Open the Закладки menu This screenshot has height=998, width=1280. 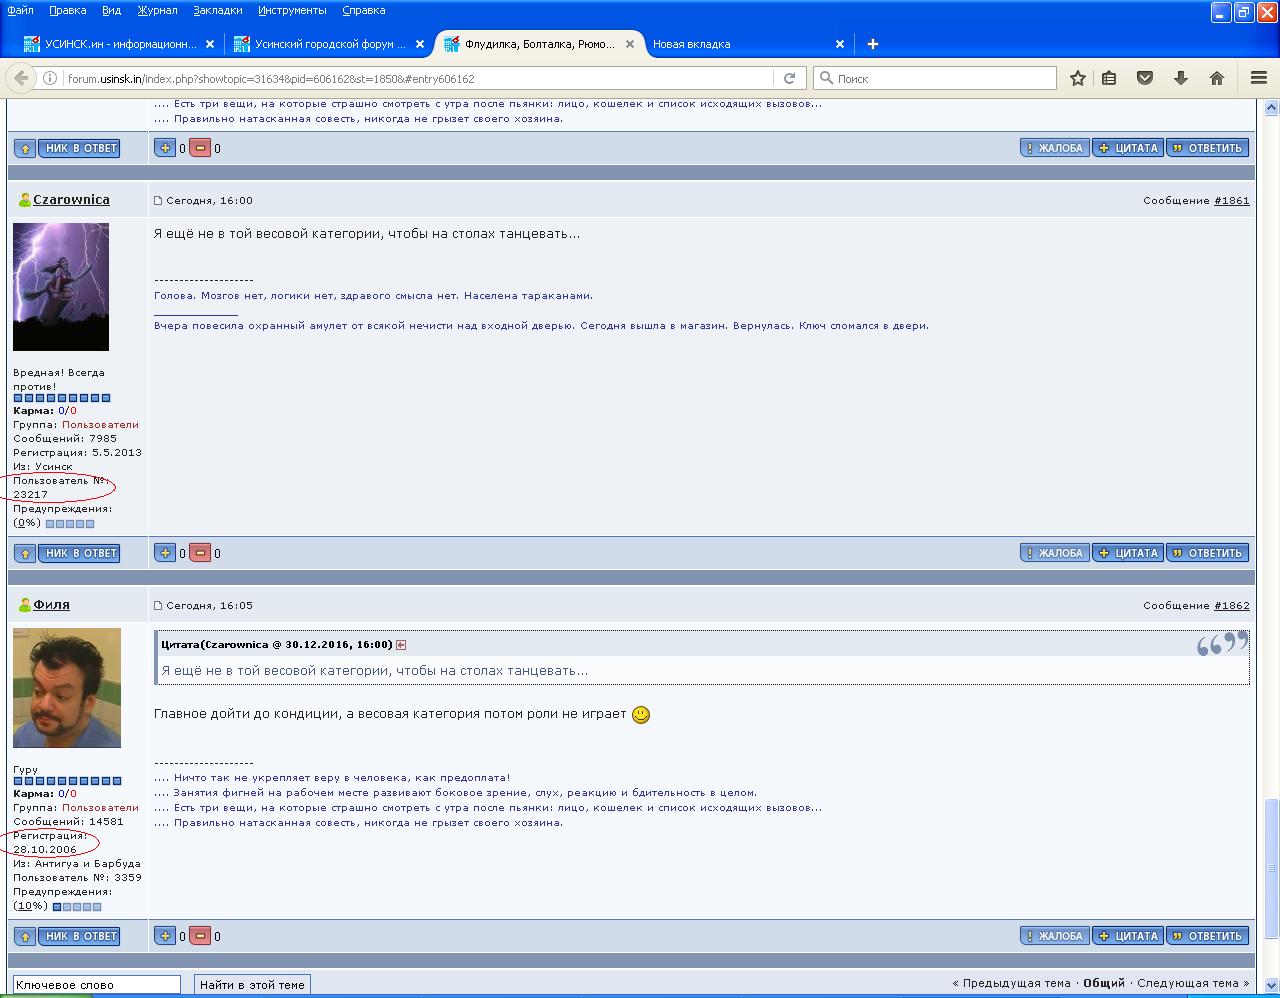pyautogui.click(x=217, y=10)
